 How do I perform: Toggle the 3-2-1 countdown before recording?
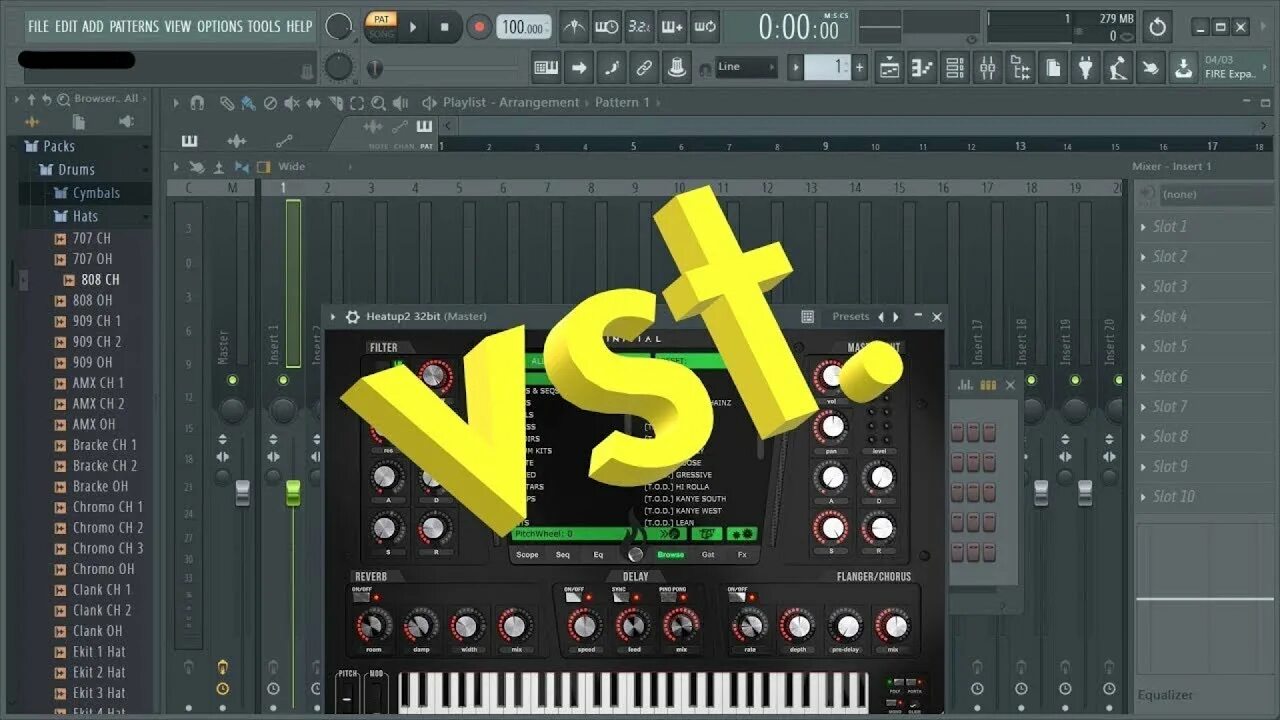[639, 27]
